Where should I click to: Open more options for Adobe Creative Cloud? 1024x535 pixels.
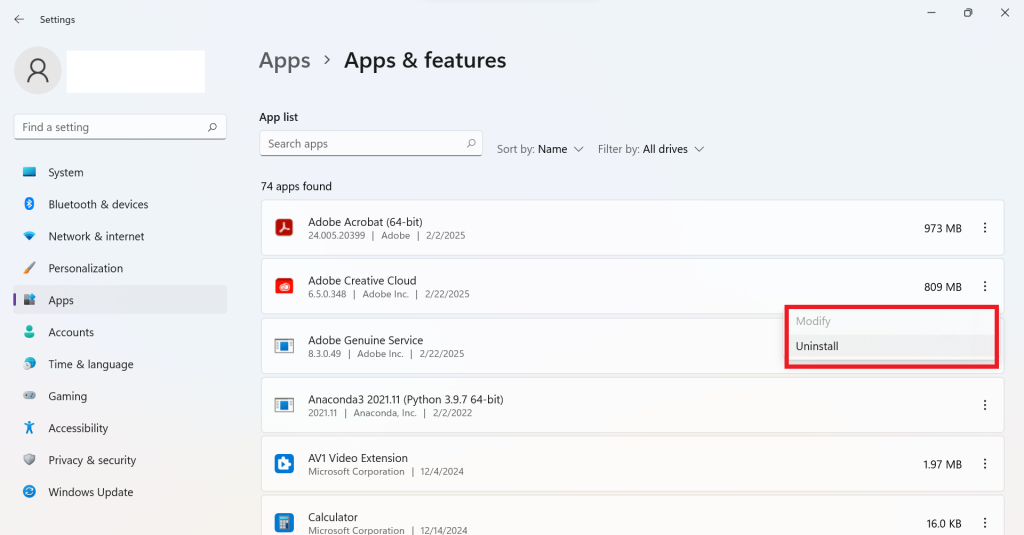pyautogui.click(x=985, y=287)
